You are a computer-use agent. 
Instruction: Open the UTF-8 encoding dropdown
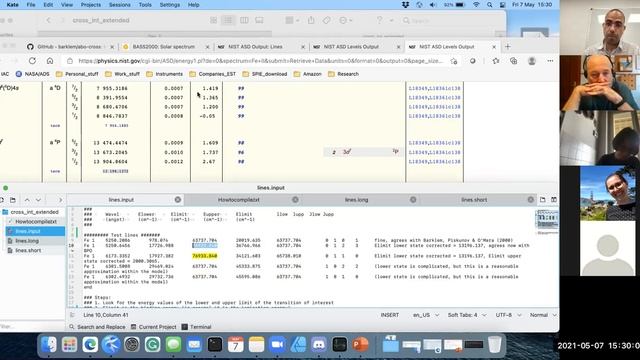pos(508,315)
